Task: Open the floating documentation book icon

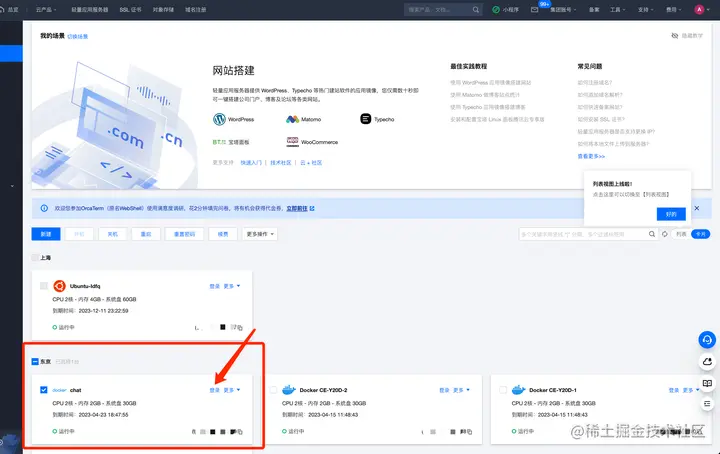Action: (707, 383)
